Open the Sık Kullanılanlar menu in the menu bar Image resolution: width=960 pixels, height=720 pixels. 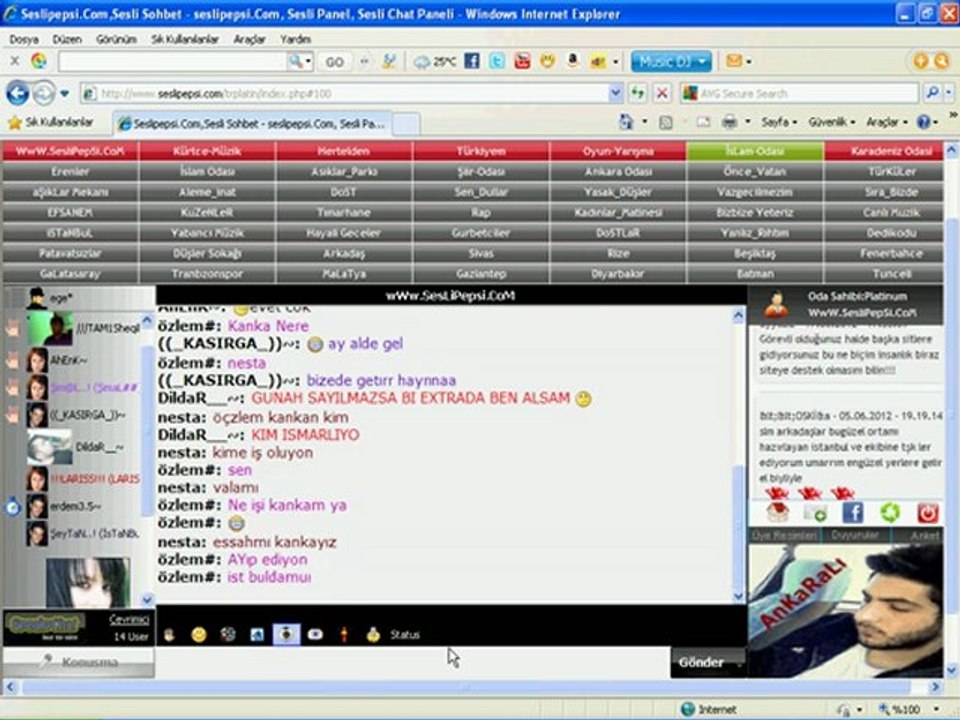[185, 39]
